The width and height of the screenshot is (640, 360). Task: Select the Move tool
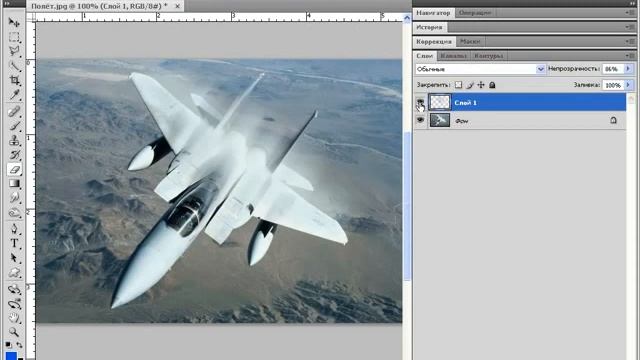point(14,22)
